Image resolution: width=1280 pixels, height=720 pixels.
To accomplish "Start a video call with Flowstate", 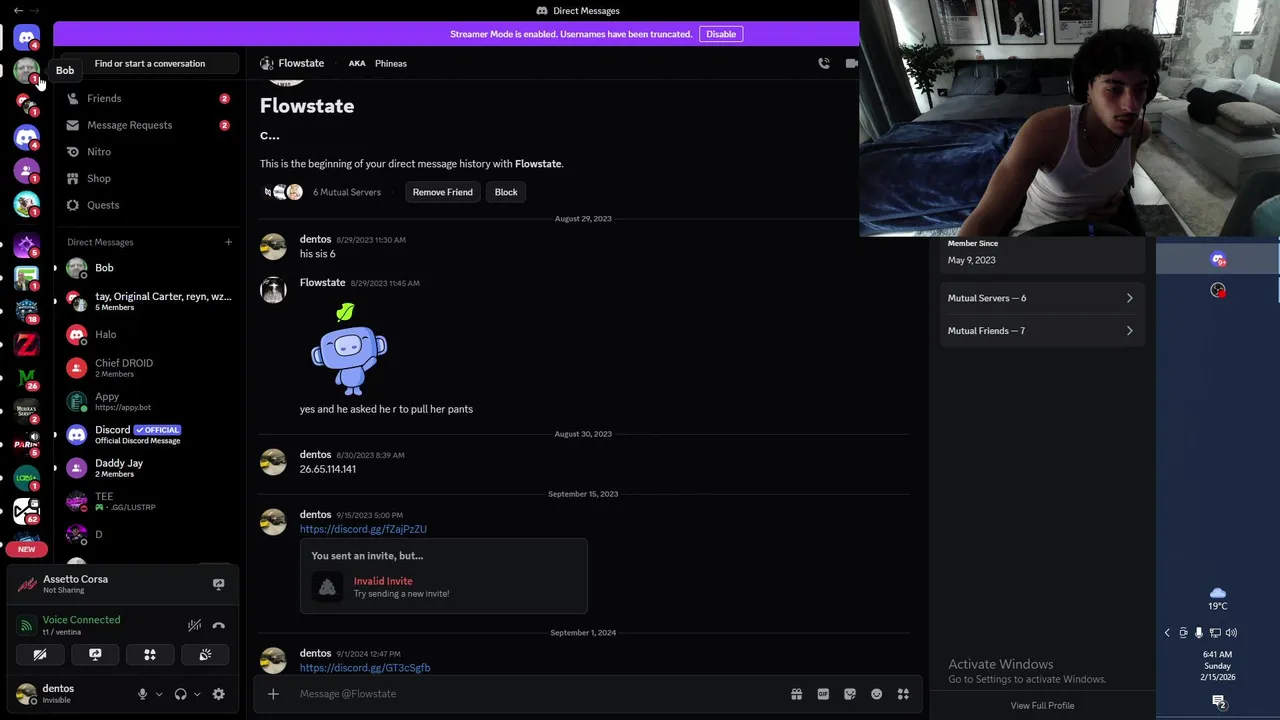I will click(852, 63).
